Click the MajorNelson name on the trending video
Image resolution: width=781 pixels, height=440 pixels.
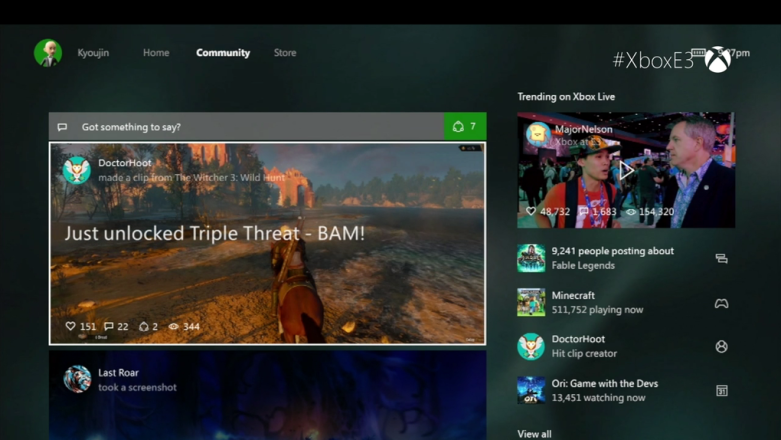pos(584,129)
